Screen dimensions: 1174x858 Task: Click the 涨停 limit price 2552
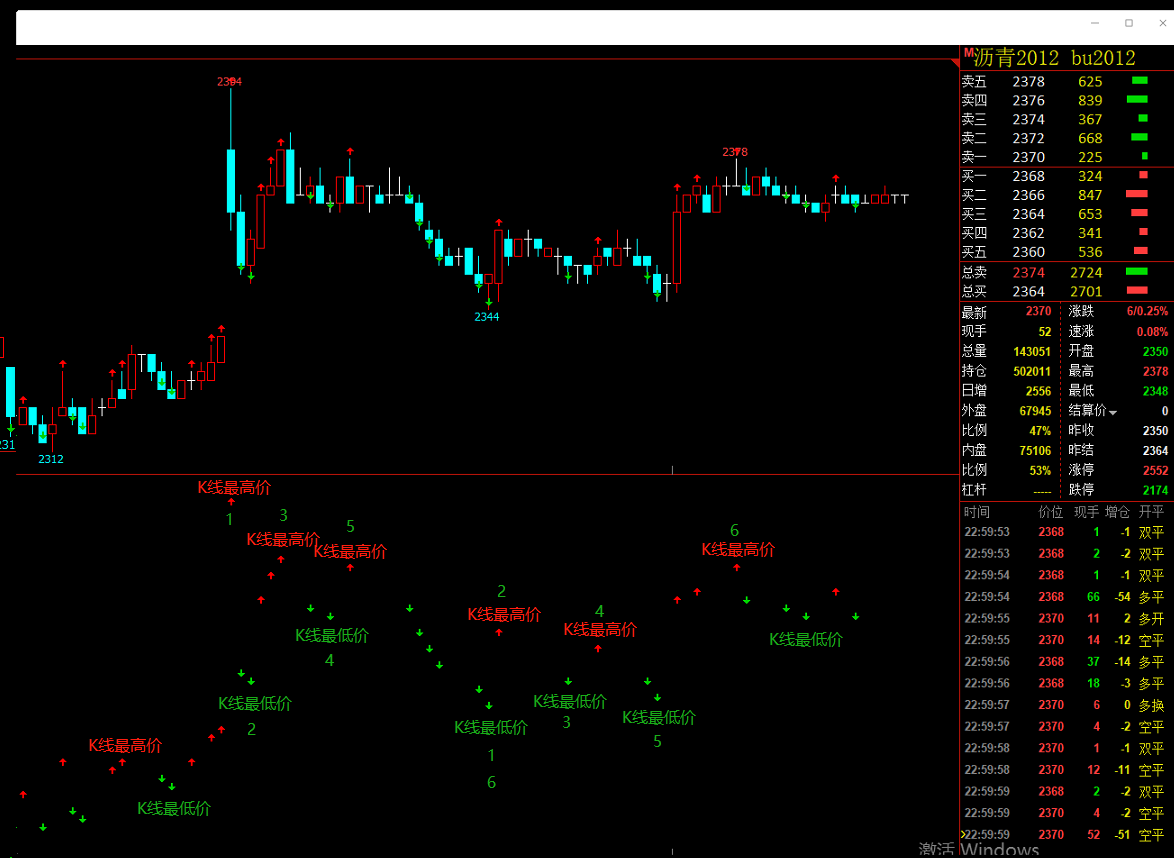pyautogui.click(x=1155, y=471)
